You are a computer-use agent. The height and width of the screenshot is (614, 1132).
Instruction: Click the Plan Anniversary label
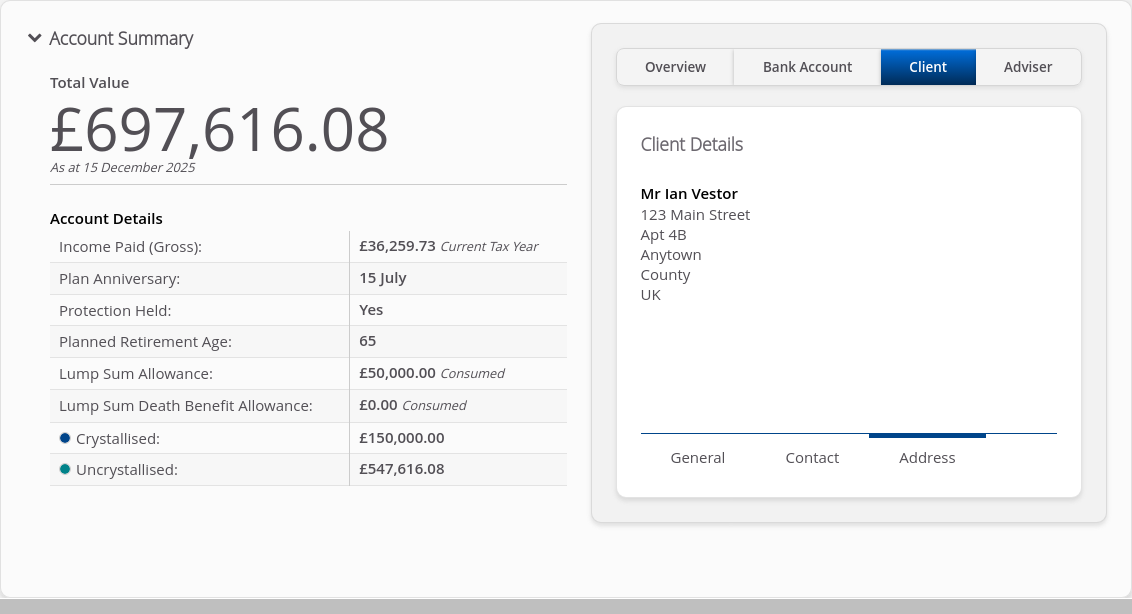coord(120,279)
